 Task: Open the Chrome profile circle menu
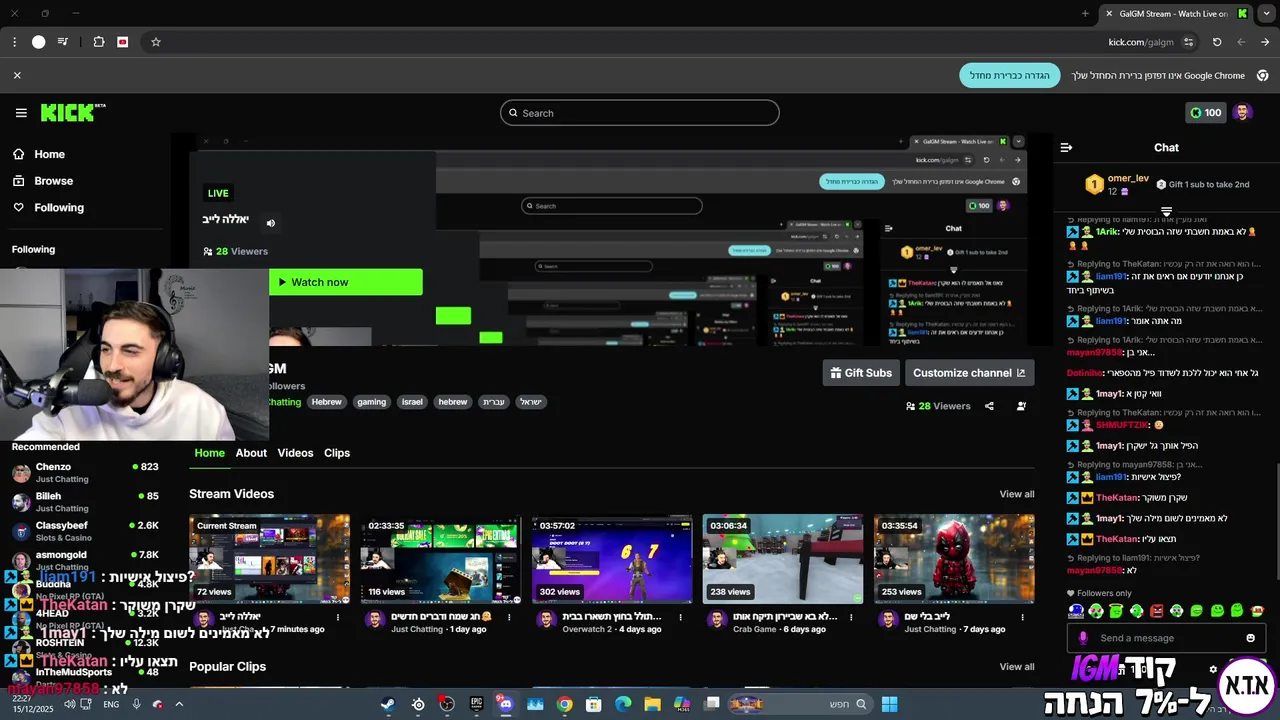point(38,42)
